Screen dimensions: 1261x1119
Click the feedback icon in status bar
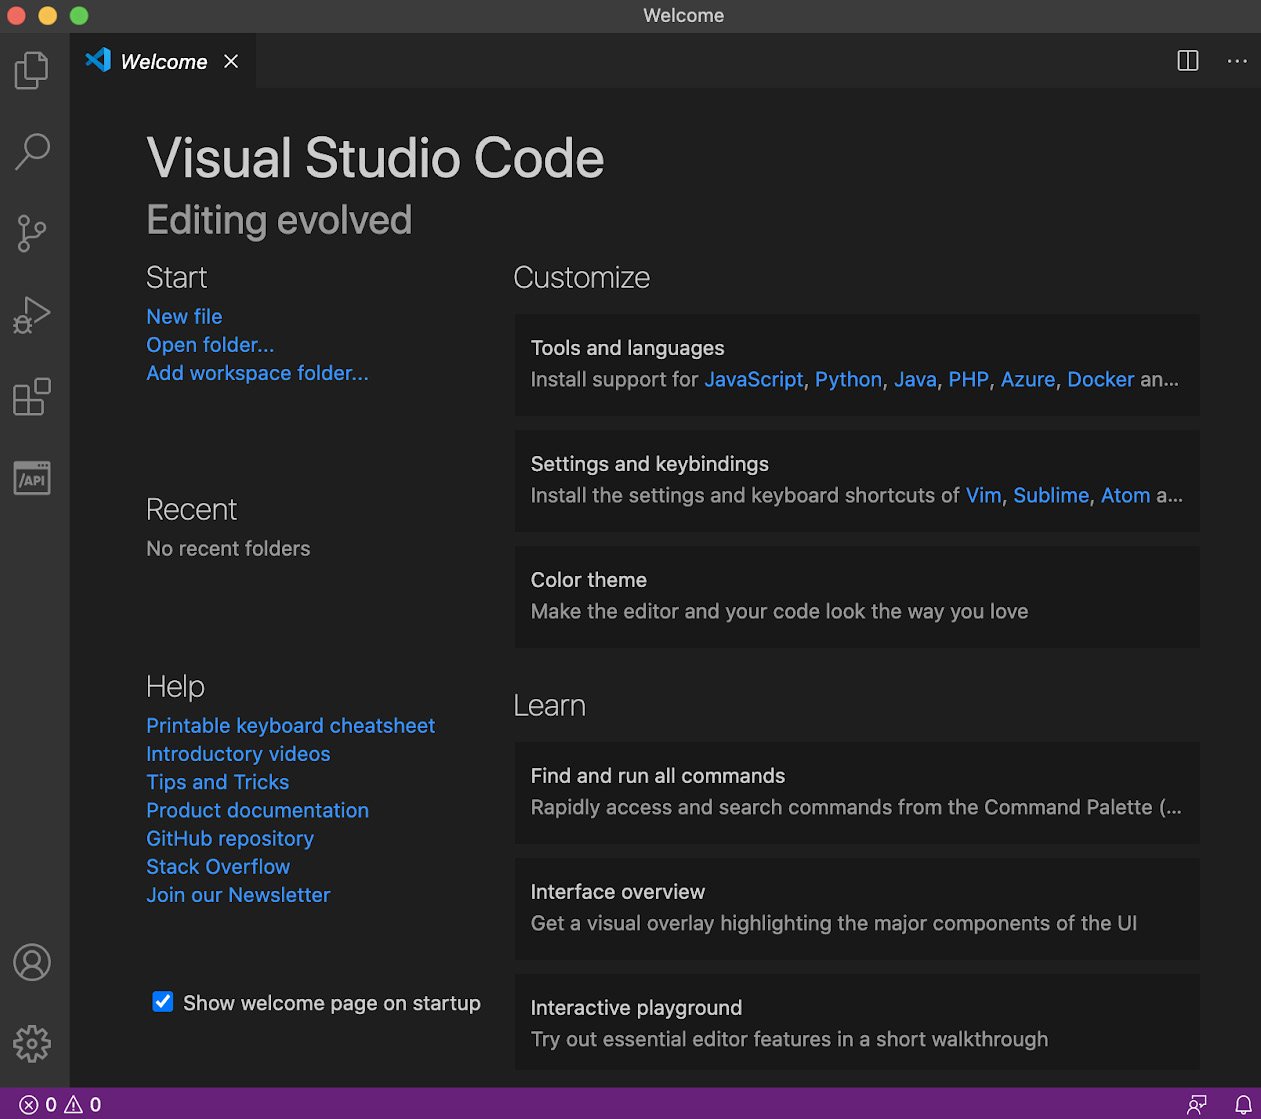point(1197,1105)
